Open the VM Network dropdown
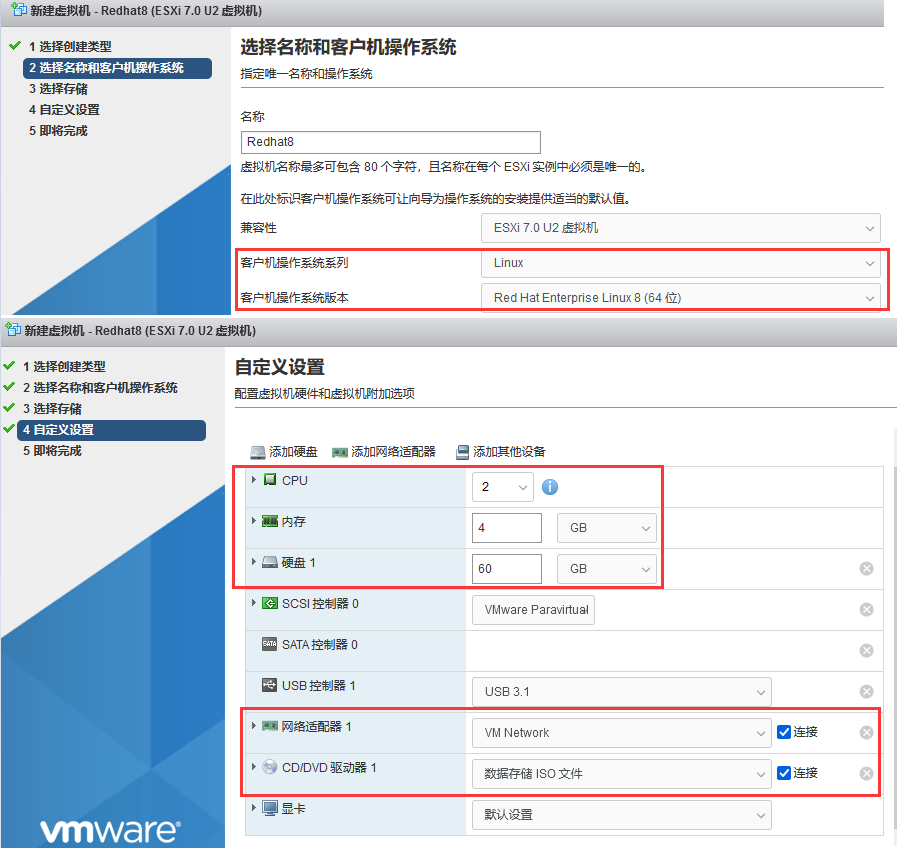The width and height of the screenshot is (897, 848). [621, 732]
